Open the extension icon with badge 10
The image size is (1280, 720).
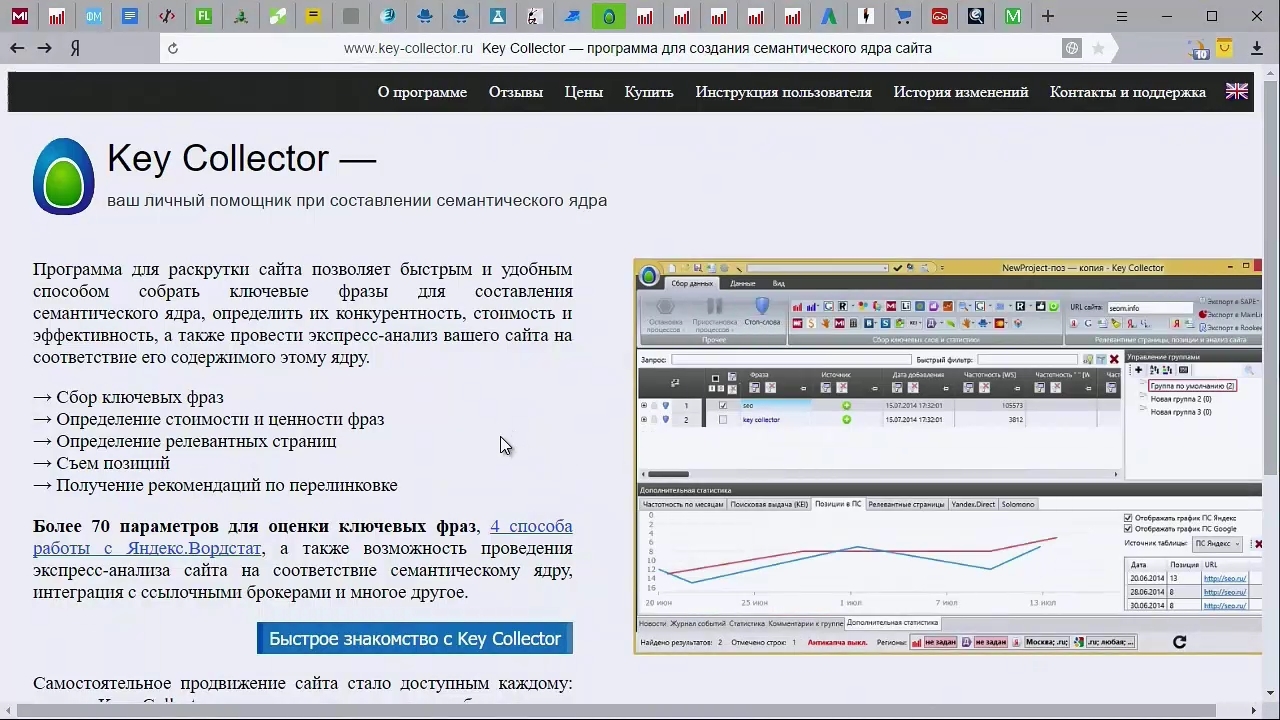click(1199, 49)
